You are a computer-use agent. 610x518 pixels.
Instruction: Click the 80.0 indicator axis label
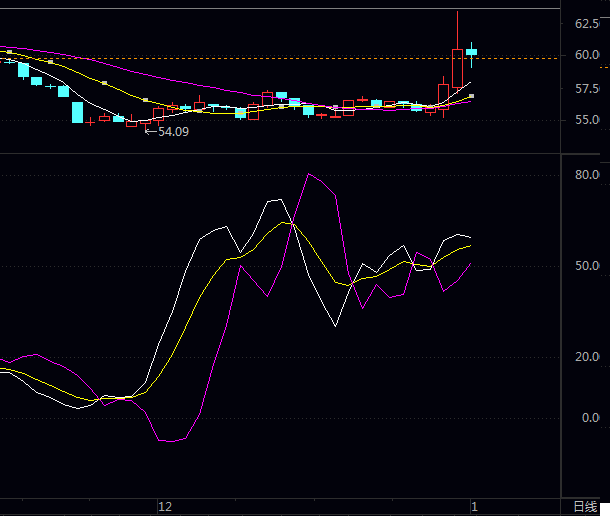pyautogui.click(x=587, y=175)
